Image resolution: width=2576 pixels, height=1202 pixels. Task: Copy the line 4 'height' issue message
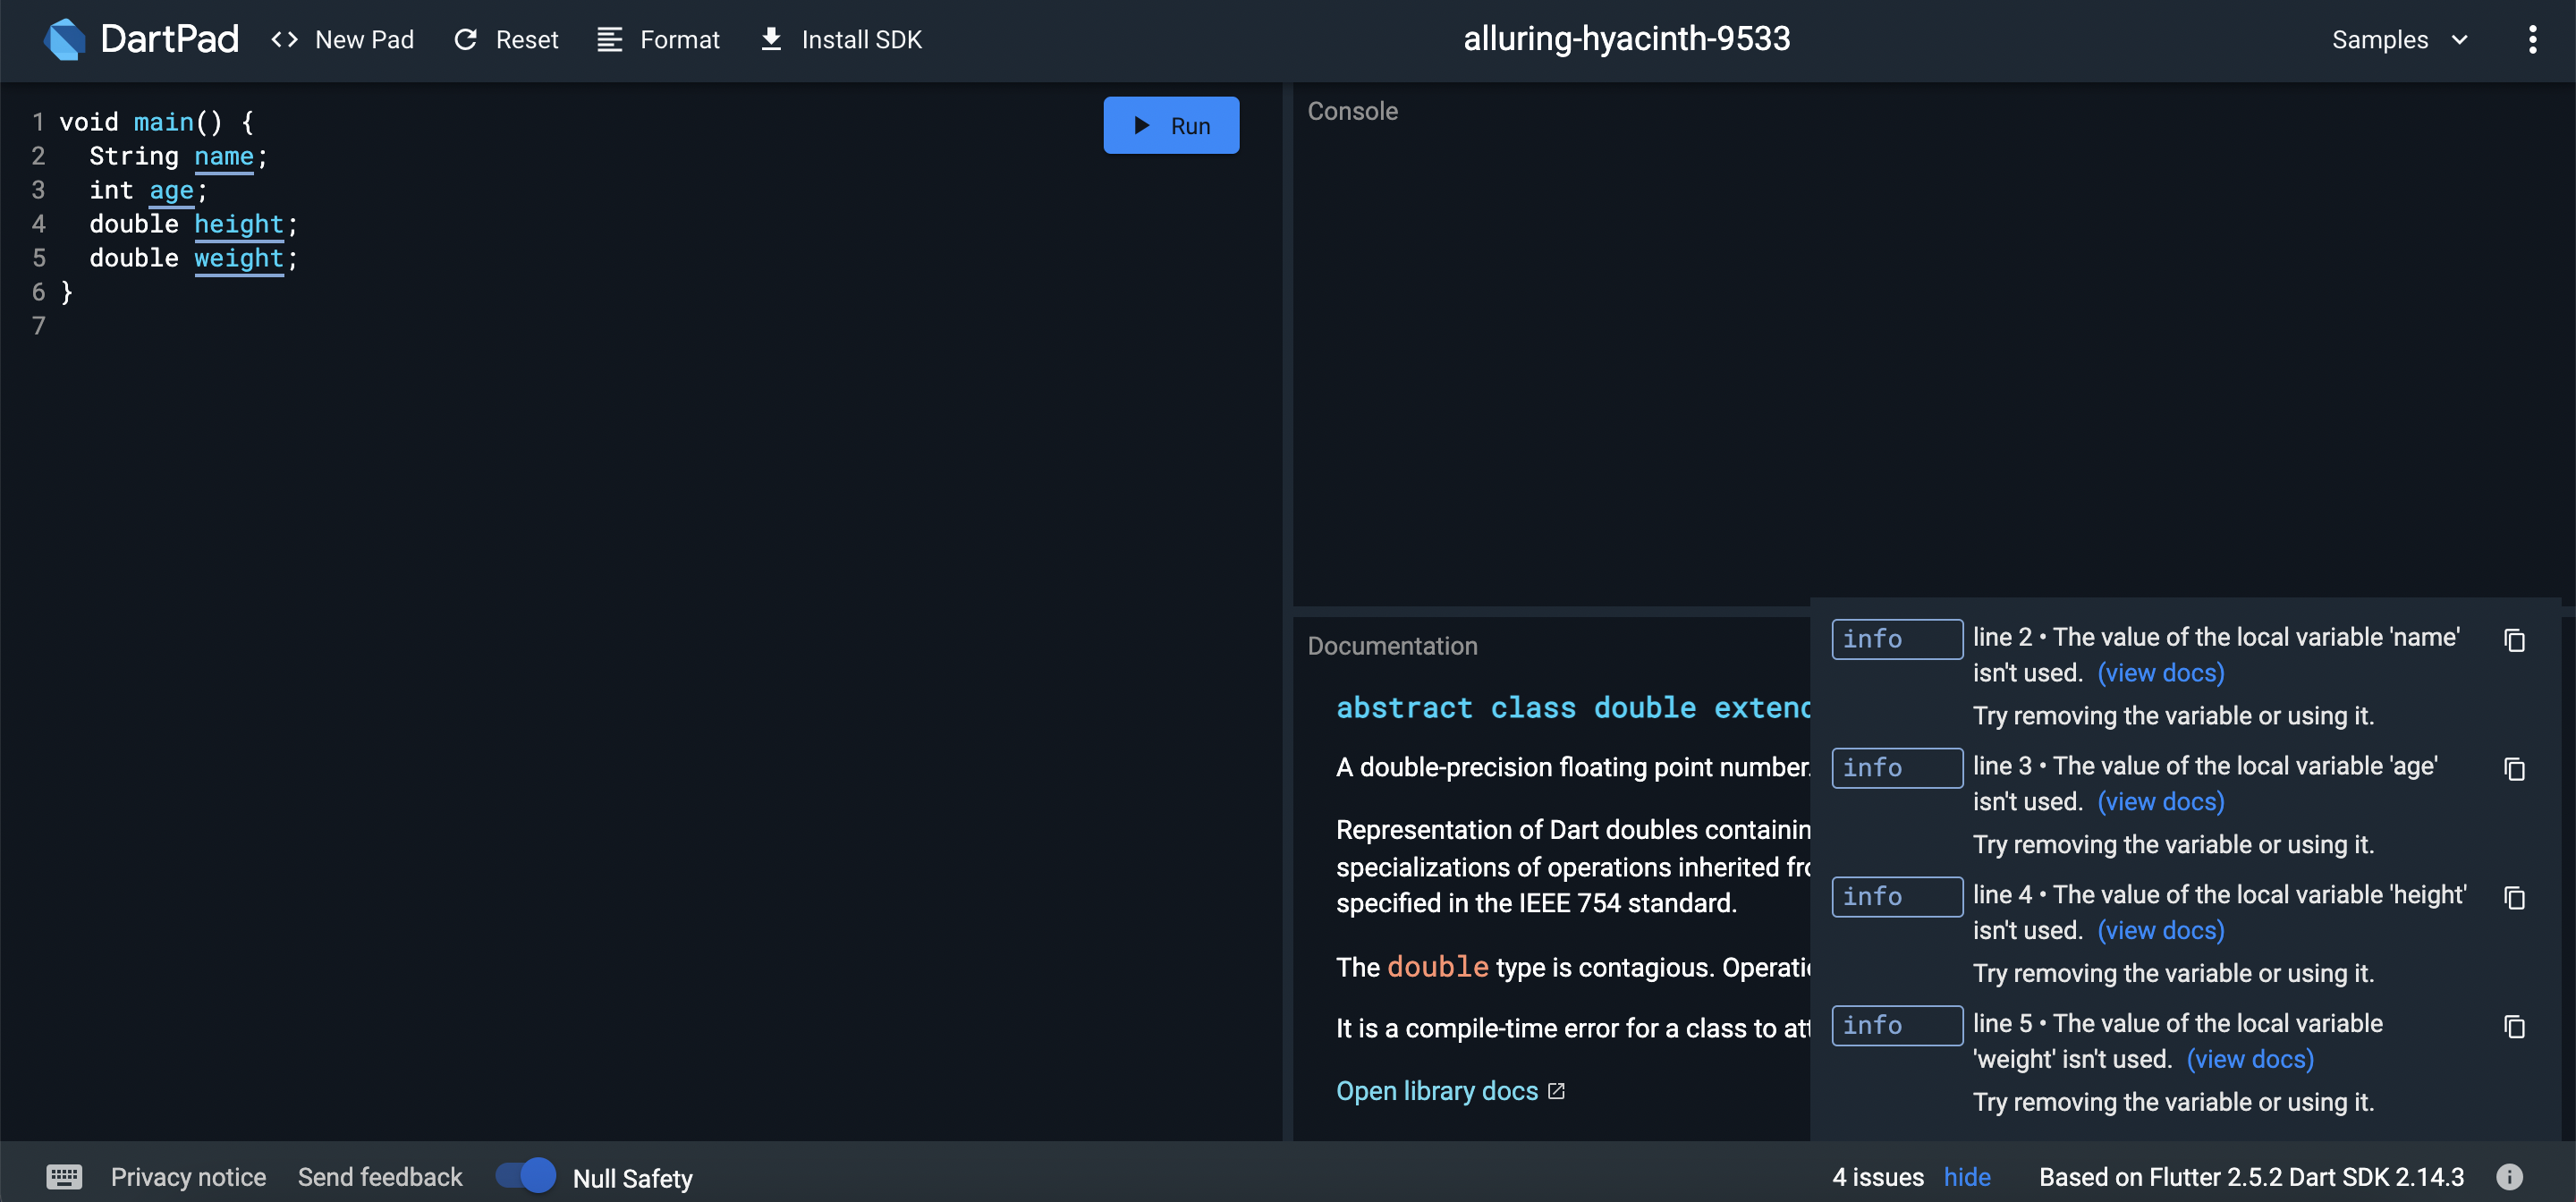coord(2515,898)
